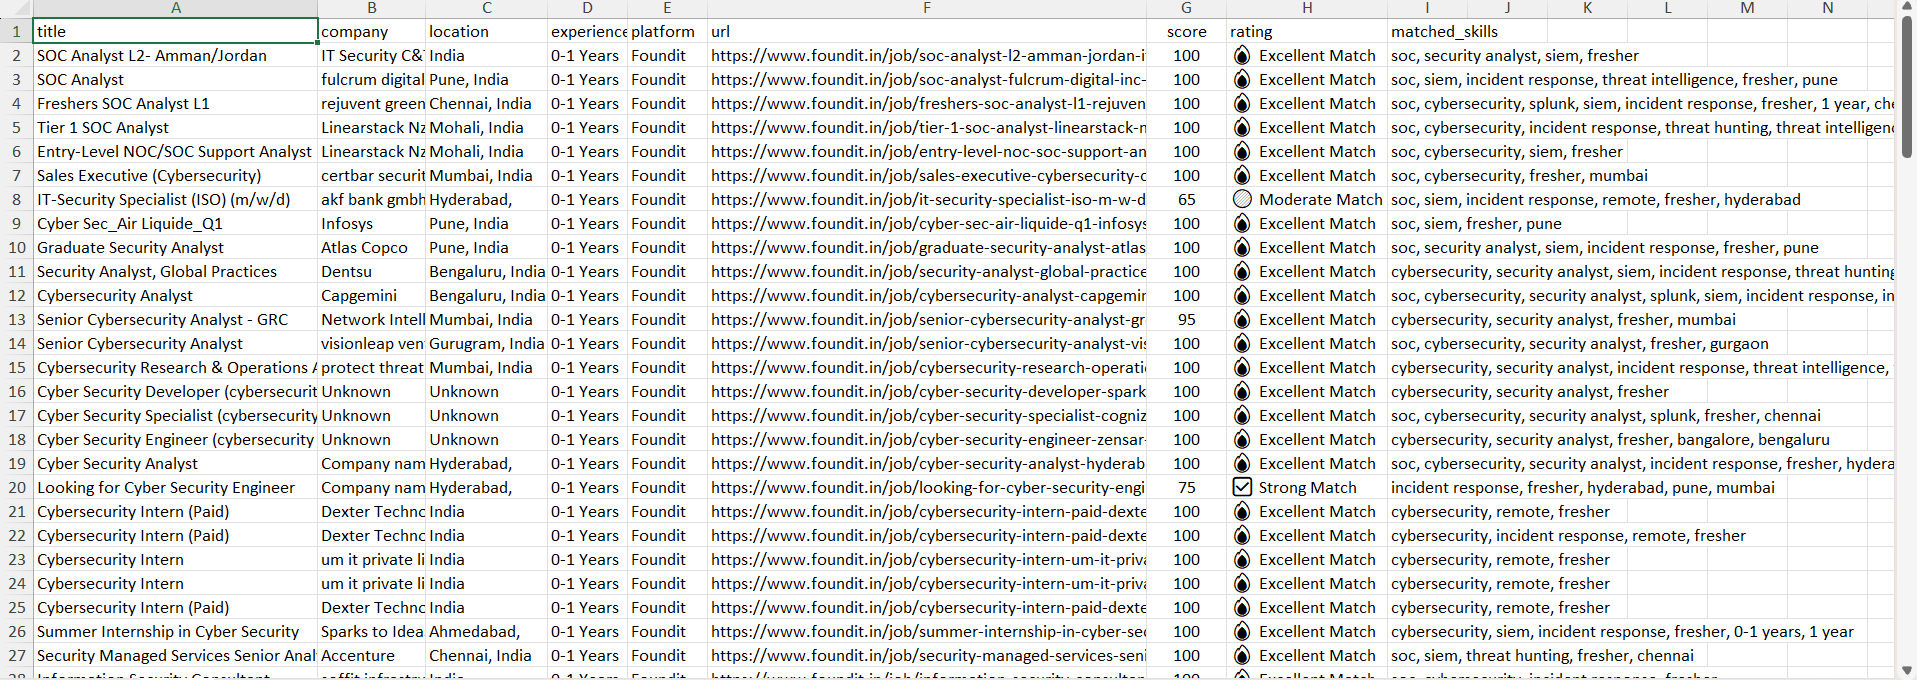Select the score cell showing 75
This screenshot has height=680, width=1917.
tap(1186, 488)
